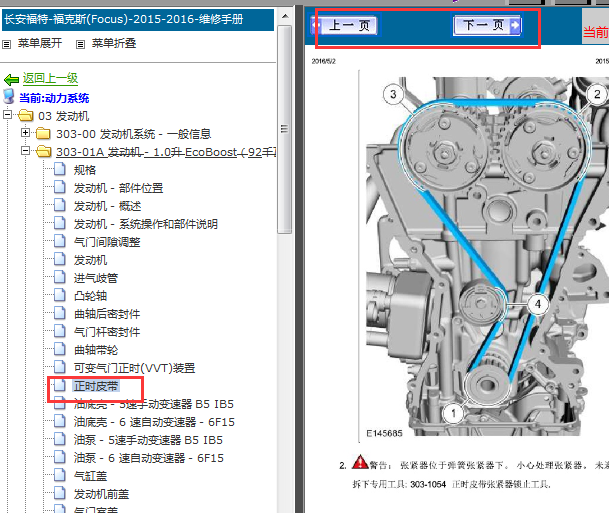Click the document icon beside 进气歧管
This screenshot has width=609, height=513.
coord(59,277)
